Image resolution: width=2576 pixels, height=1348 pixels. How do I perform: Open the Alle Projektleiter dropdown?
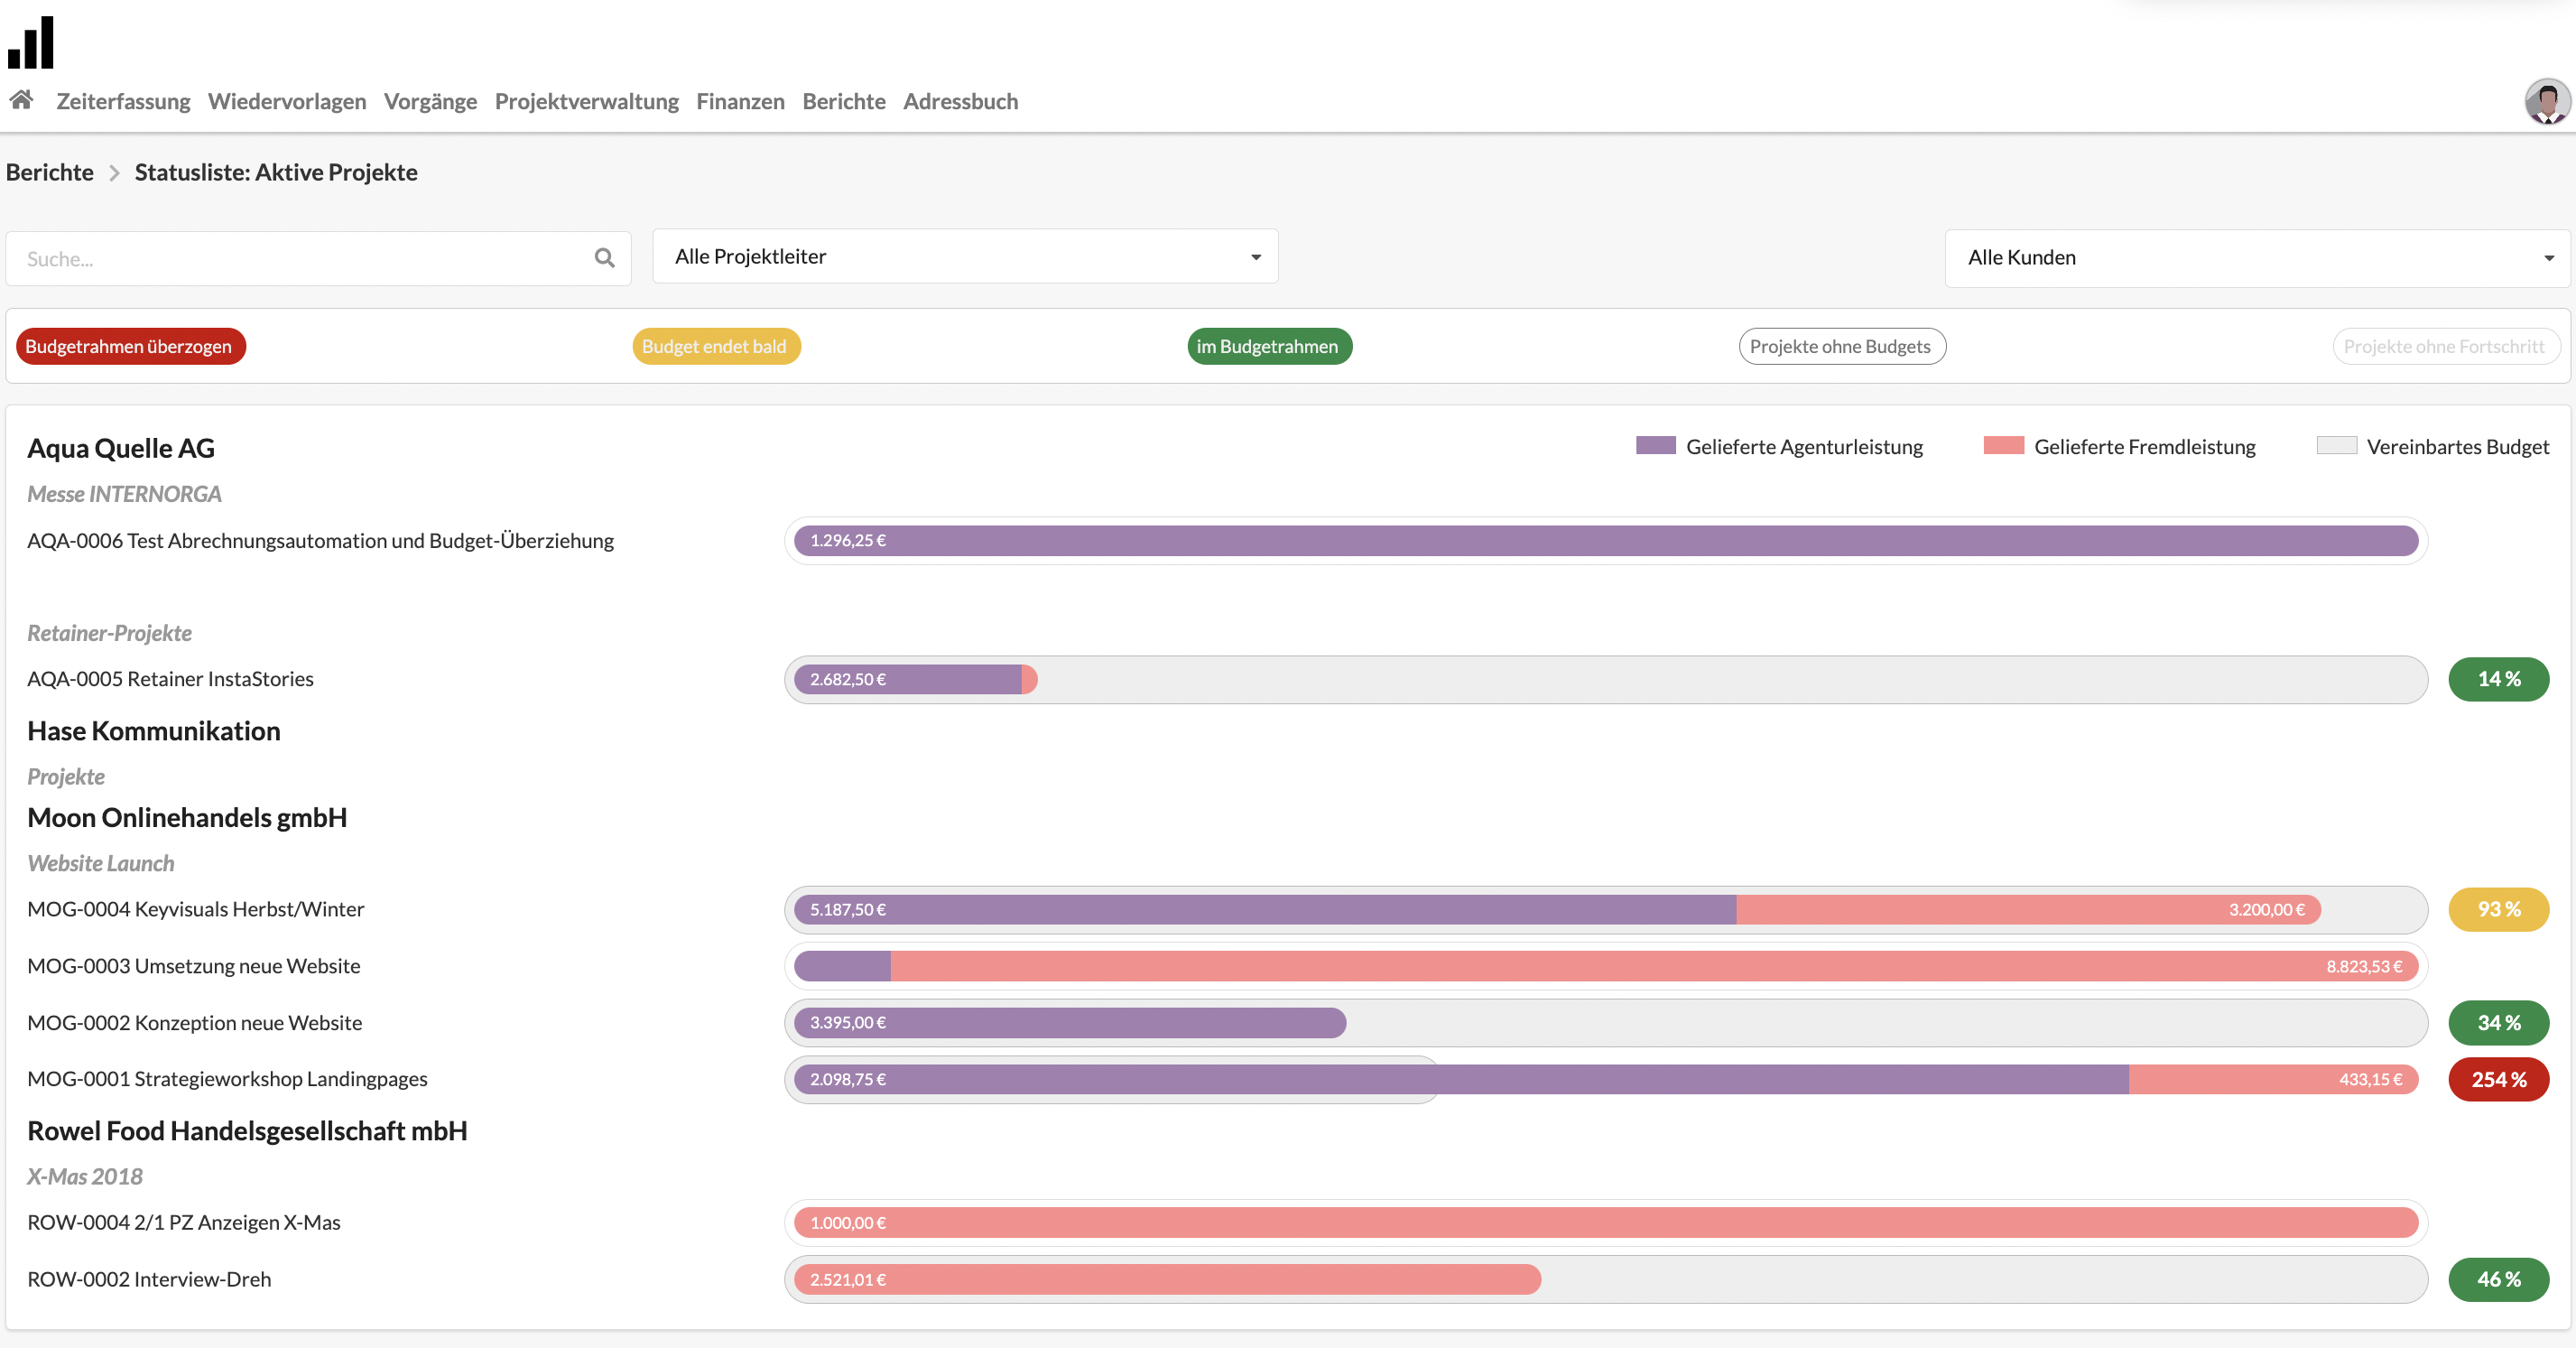click(964, 257)
